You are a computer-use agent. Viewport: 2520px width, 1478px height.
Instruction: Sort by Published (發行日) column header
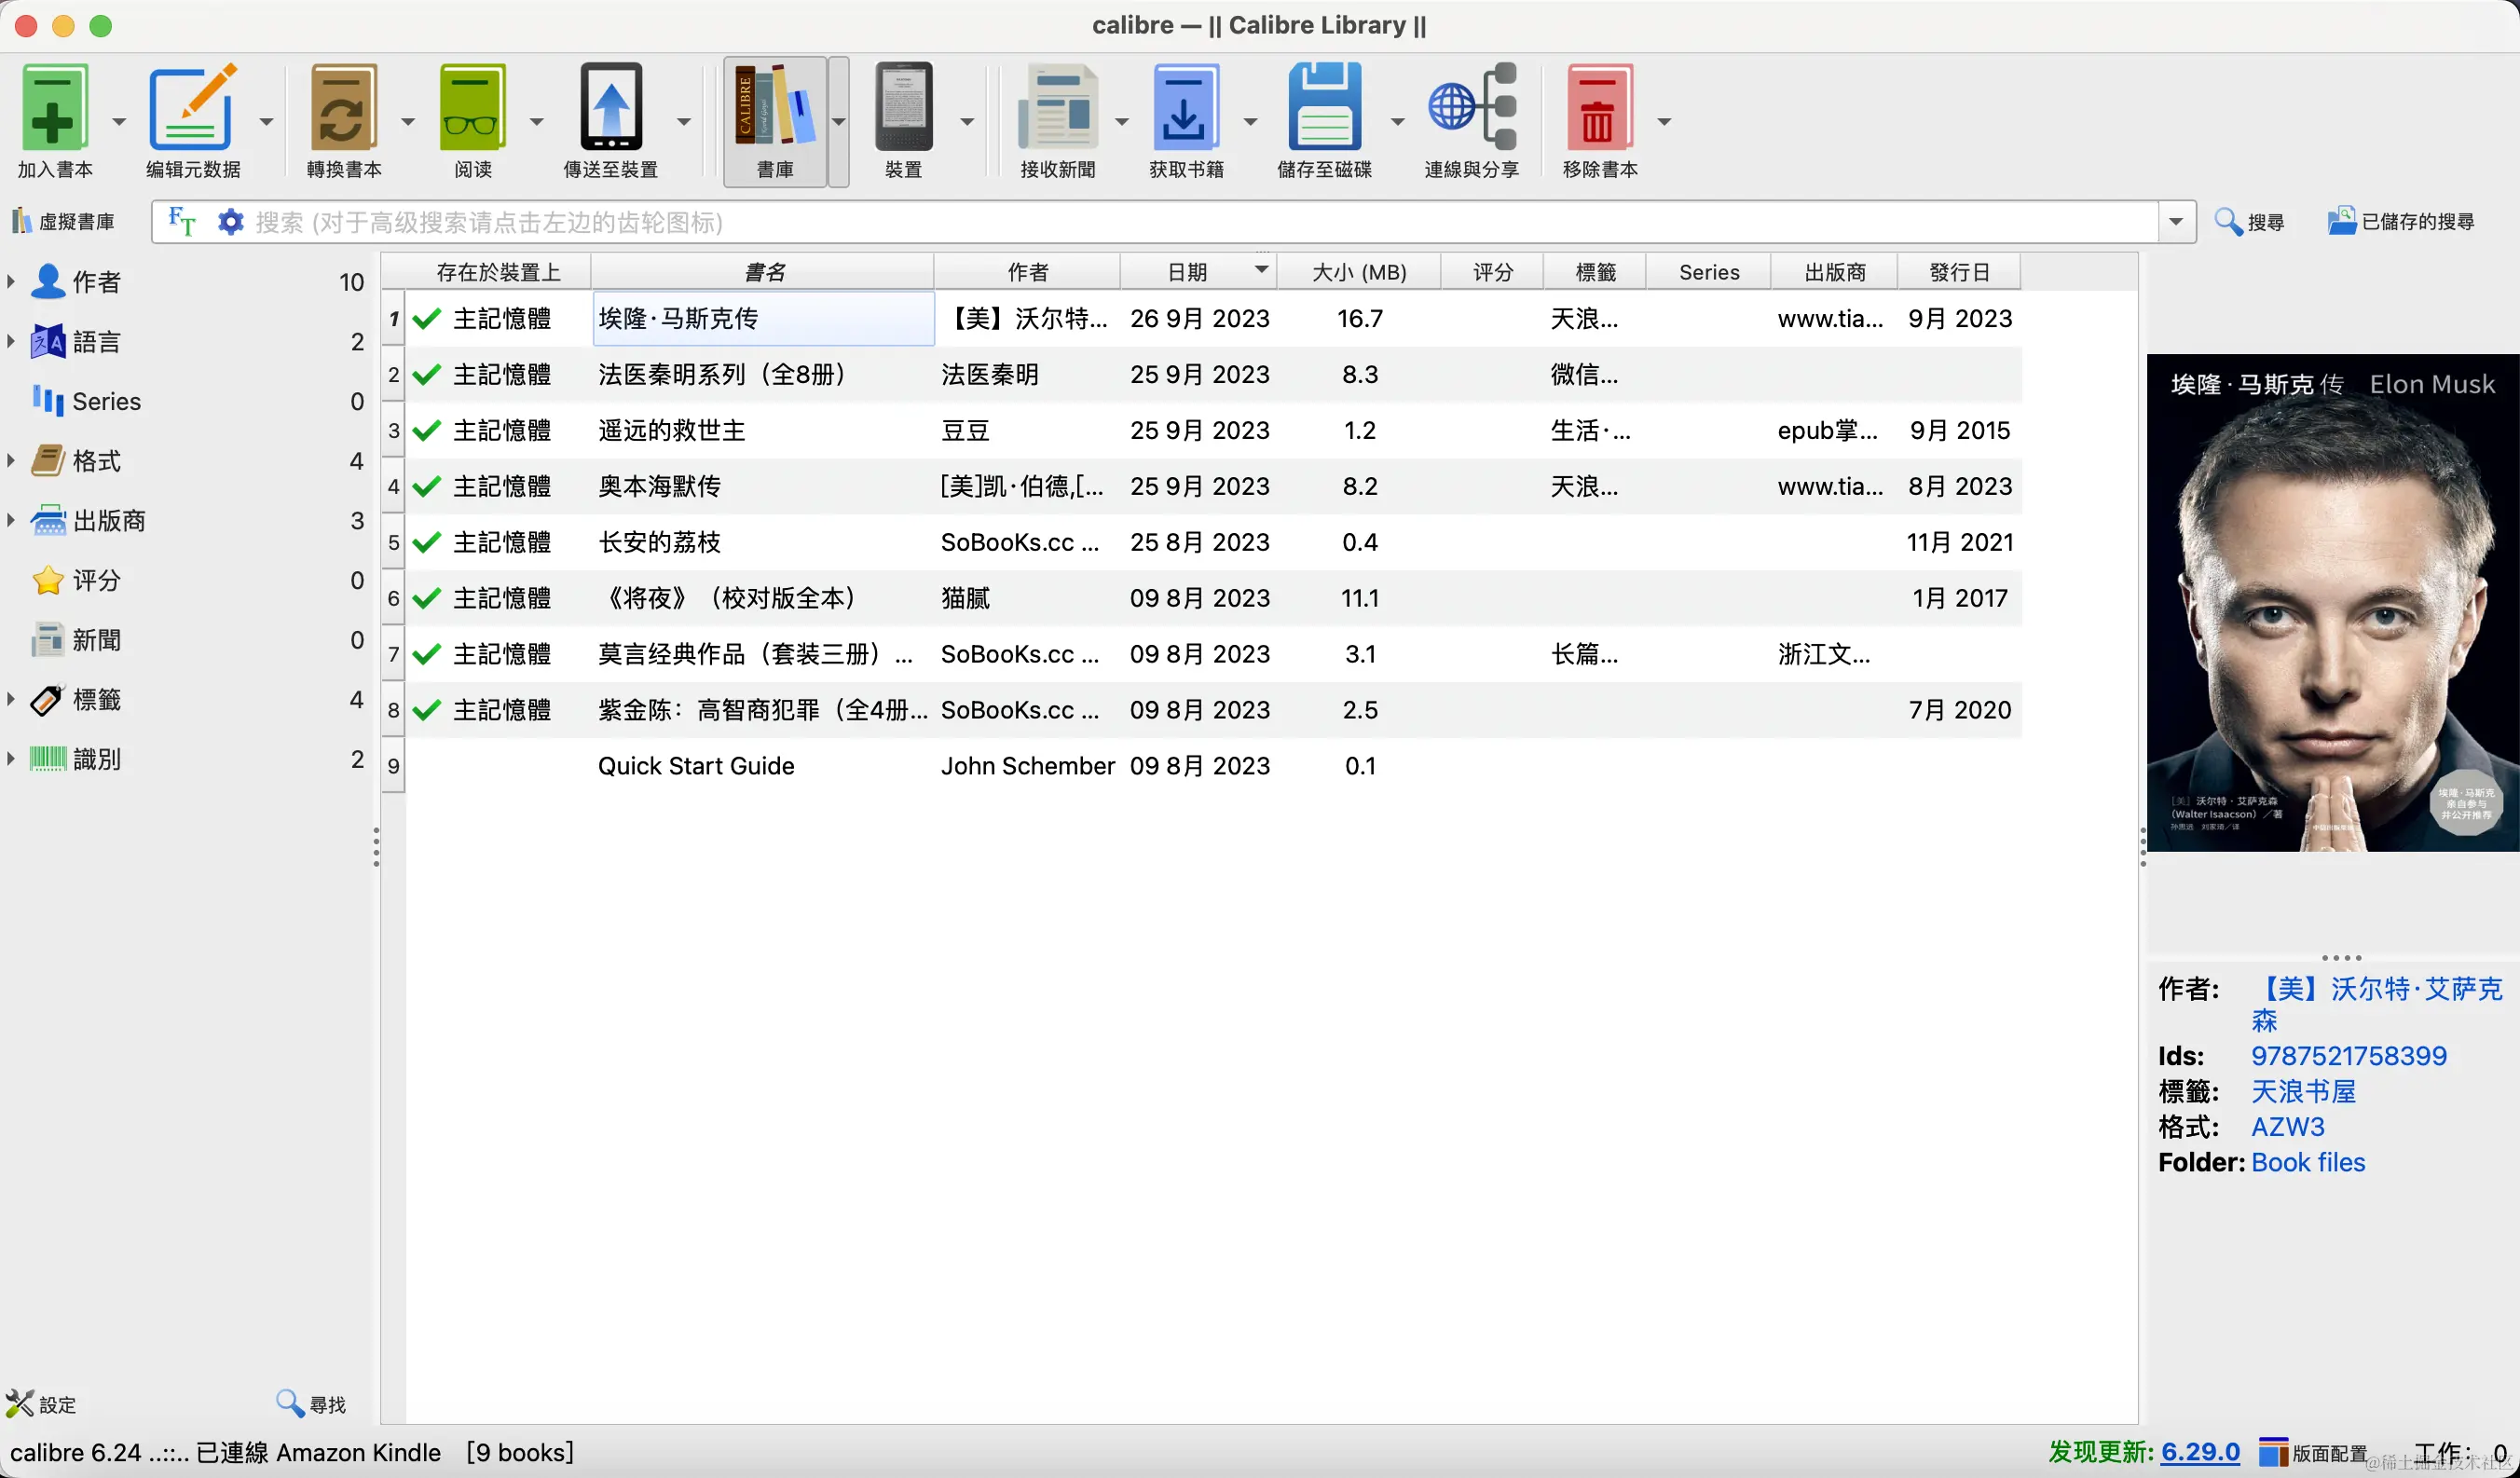click(1959, 272)
